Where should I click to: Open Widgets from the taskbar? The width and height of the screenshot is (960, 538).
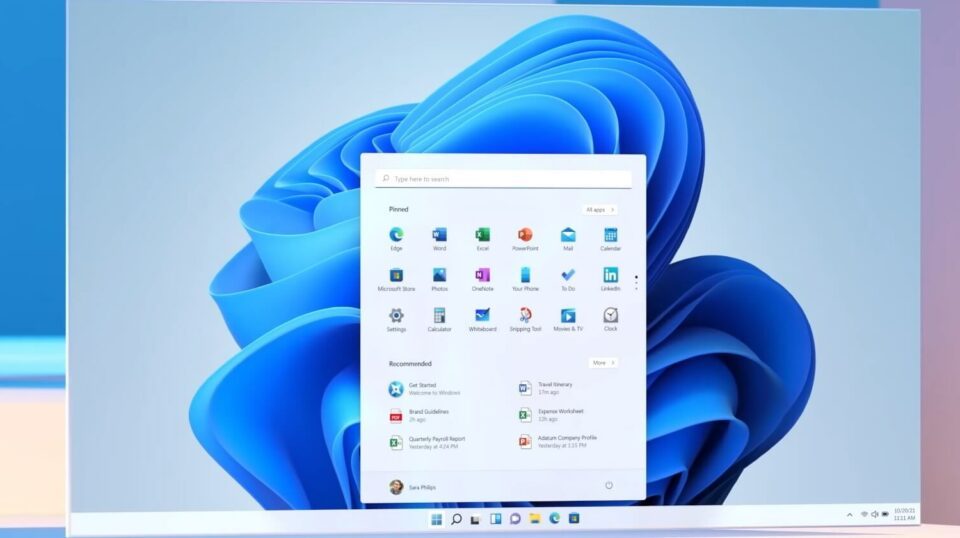click(495, 519)
